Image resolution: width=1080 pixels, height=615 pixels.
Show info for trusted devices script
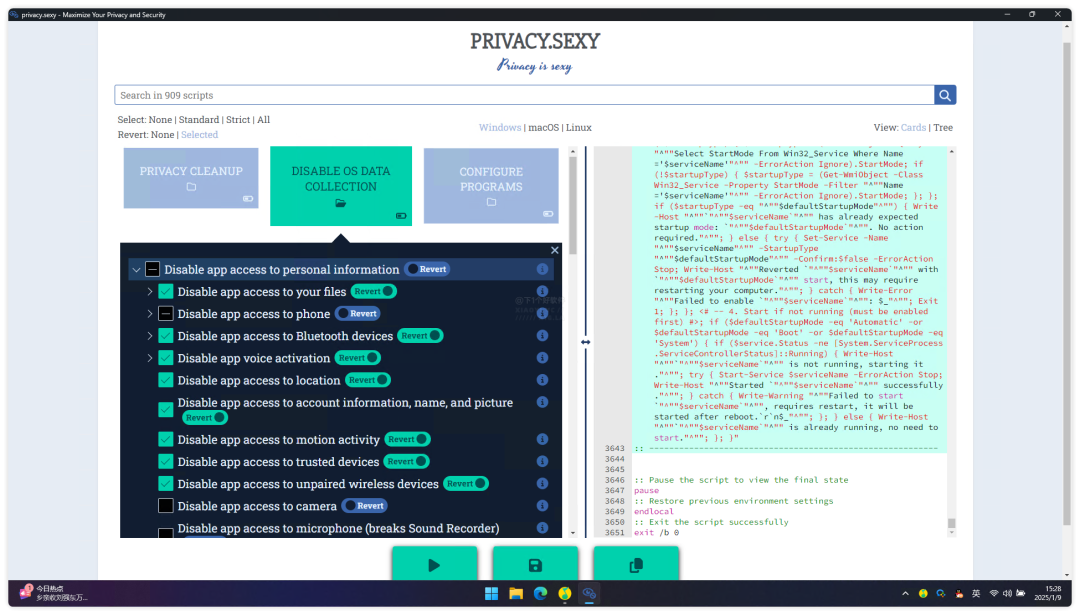coord(542,461)
